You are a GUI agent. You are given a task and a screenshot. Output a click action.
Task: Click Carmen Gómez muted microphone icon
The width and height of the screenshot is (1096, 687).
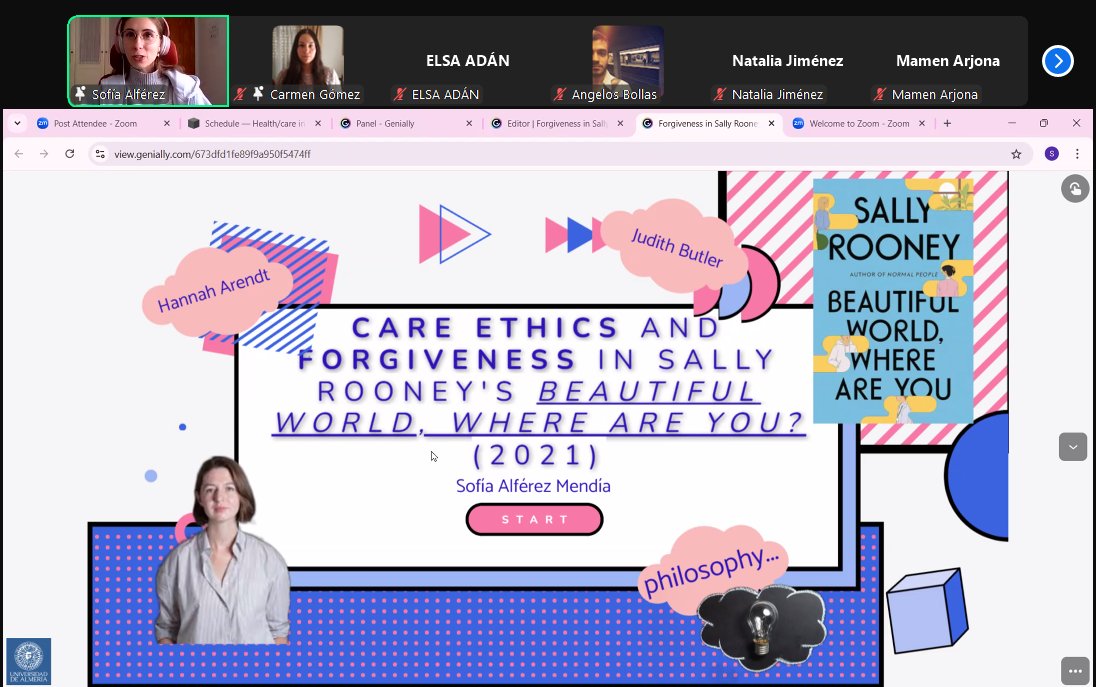tap(240, 94)
